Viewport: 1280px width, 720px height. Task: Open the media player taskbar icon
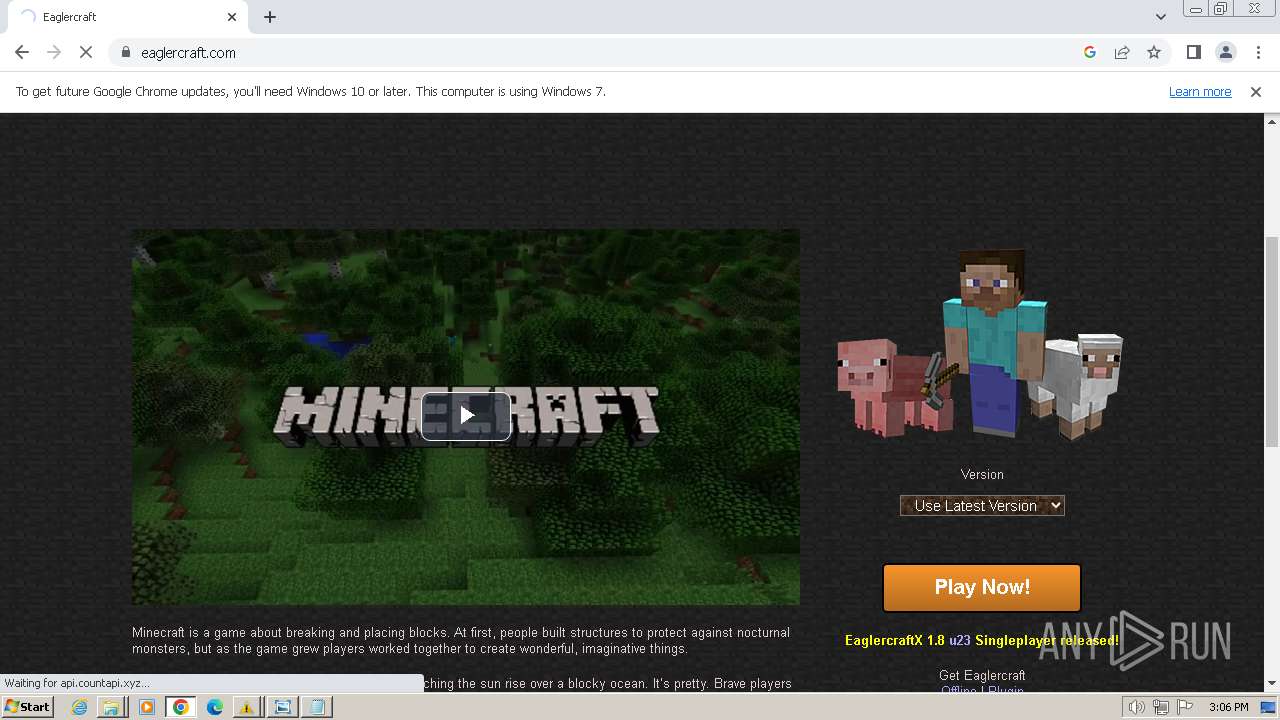146,707
